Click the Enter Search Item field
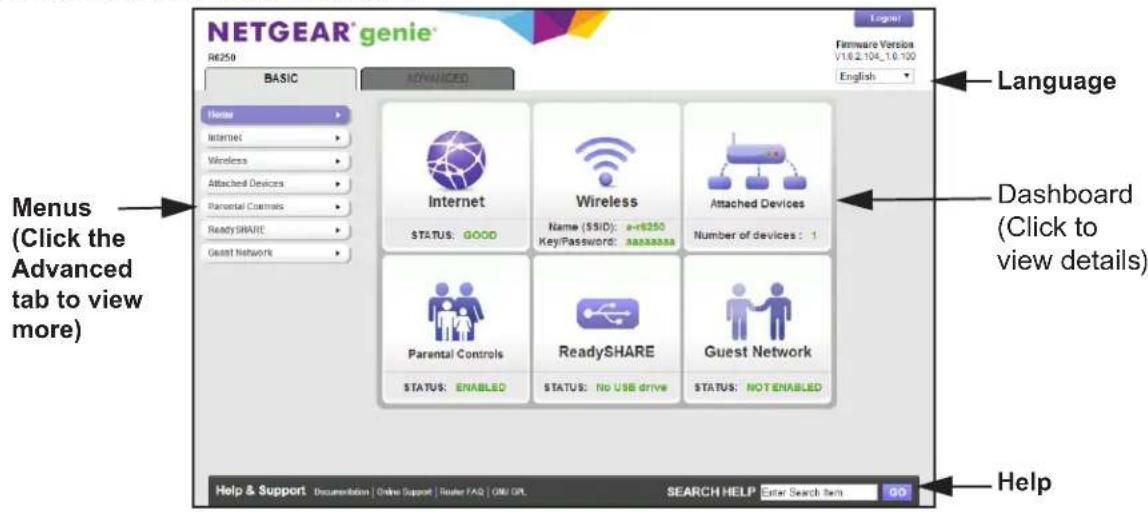The image size is (1148, 512). (x=819, y=491)
